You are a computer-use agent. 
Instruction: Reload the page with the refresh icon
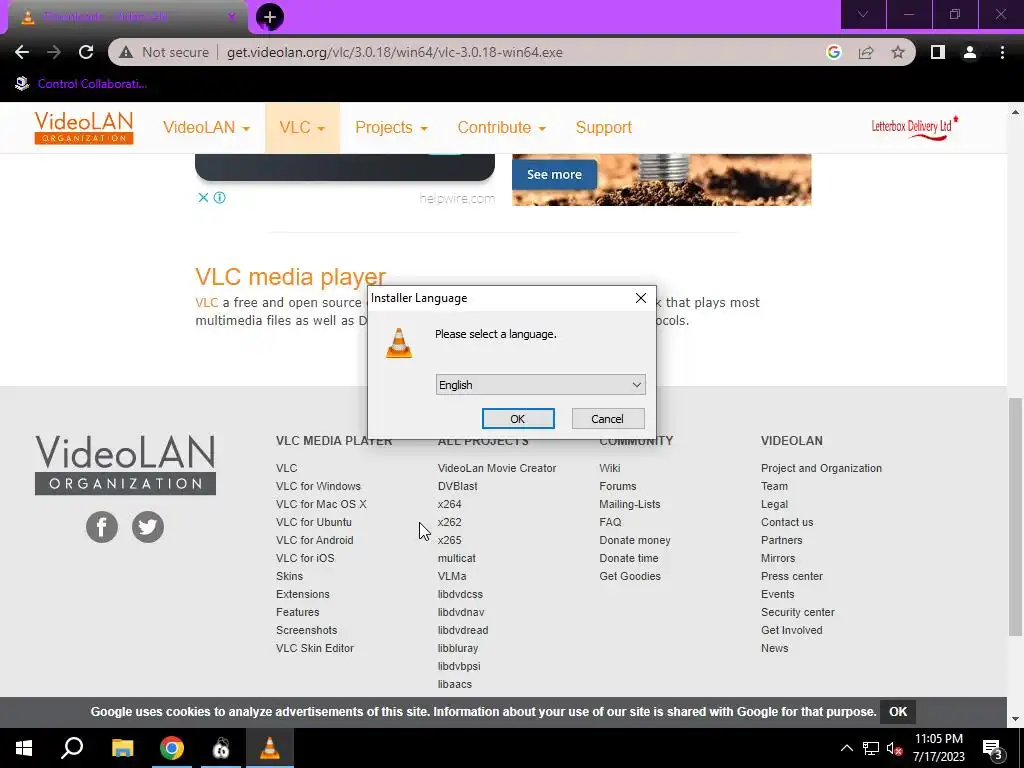pos(86,52)
